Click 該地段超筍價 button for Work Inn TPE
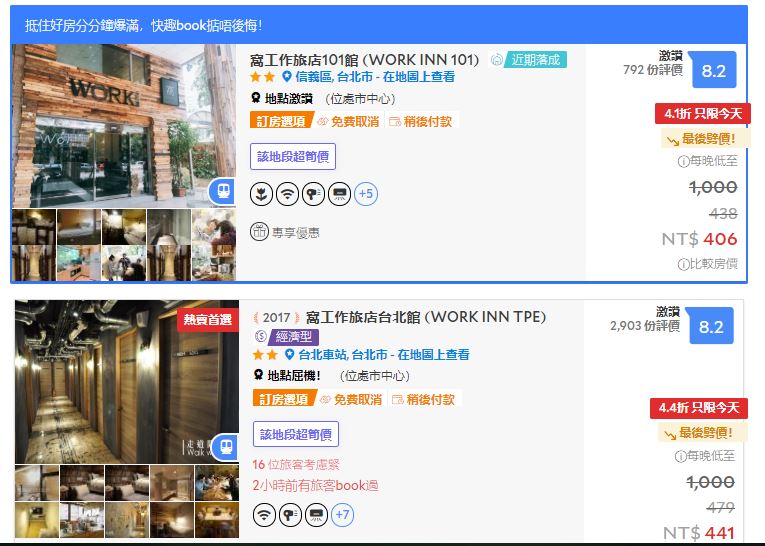 [296, 434]
